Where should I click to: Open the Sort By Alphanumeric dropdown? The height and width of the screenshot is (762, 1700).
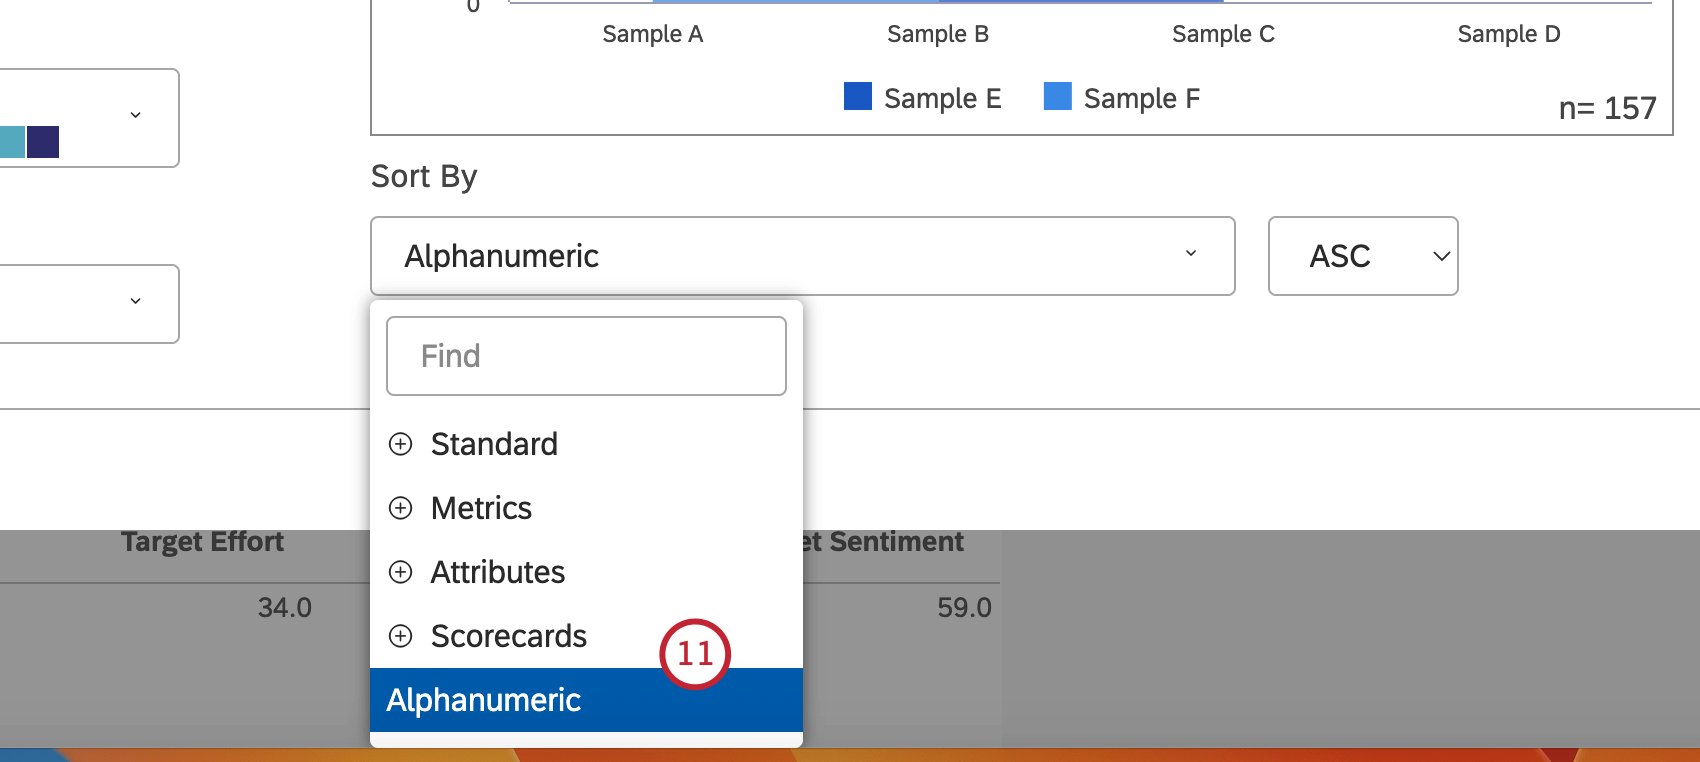[802, 256]
